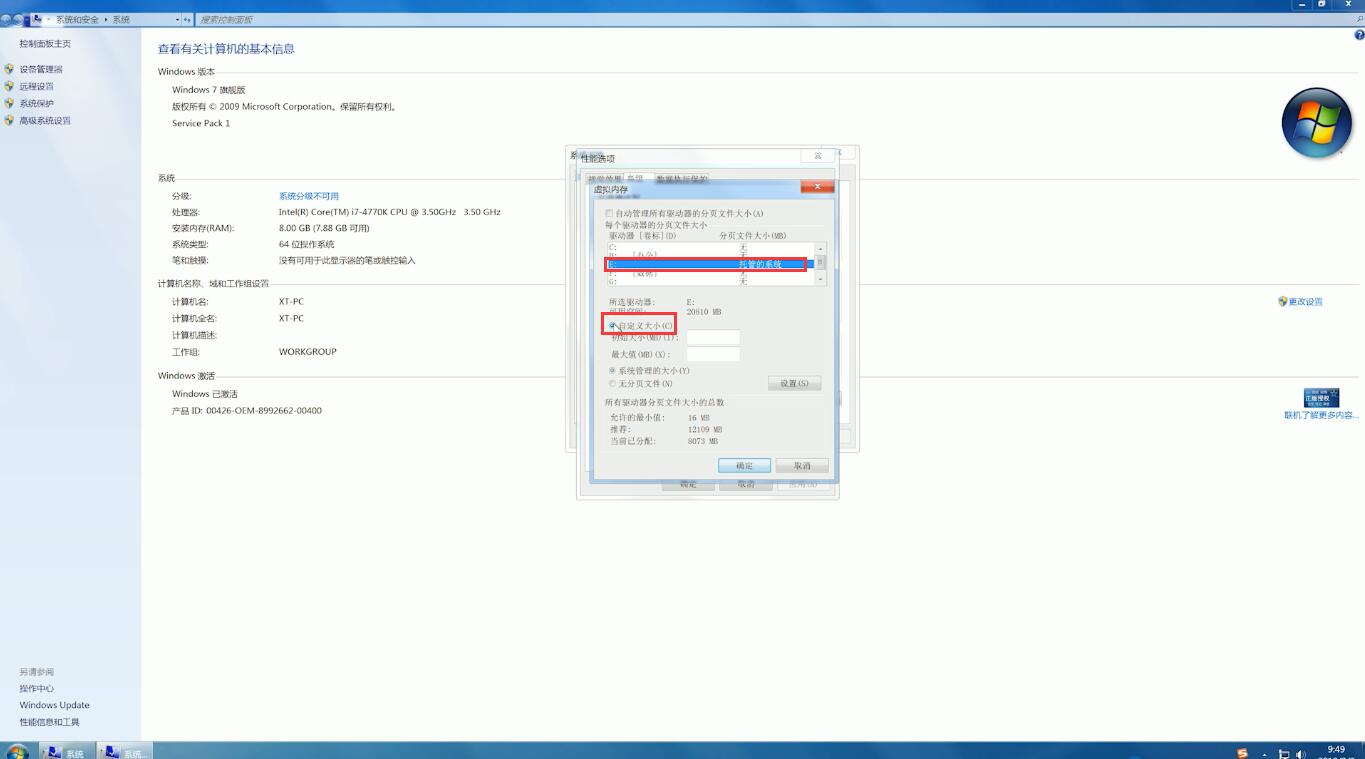Select drive C: in the paging file list
The height and width of the screenshot is (759, 1365).
(710, 247)
